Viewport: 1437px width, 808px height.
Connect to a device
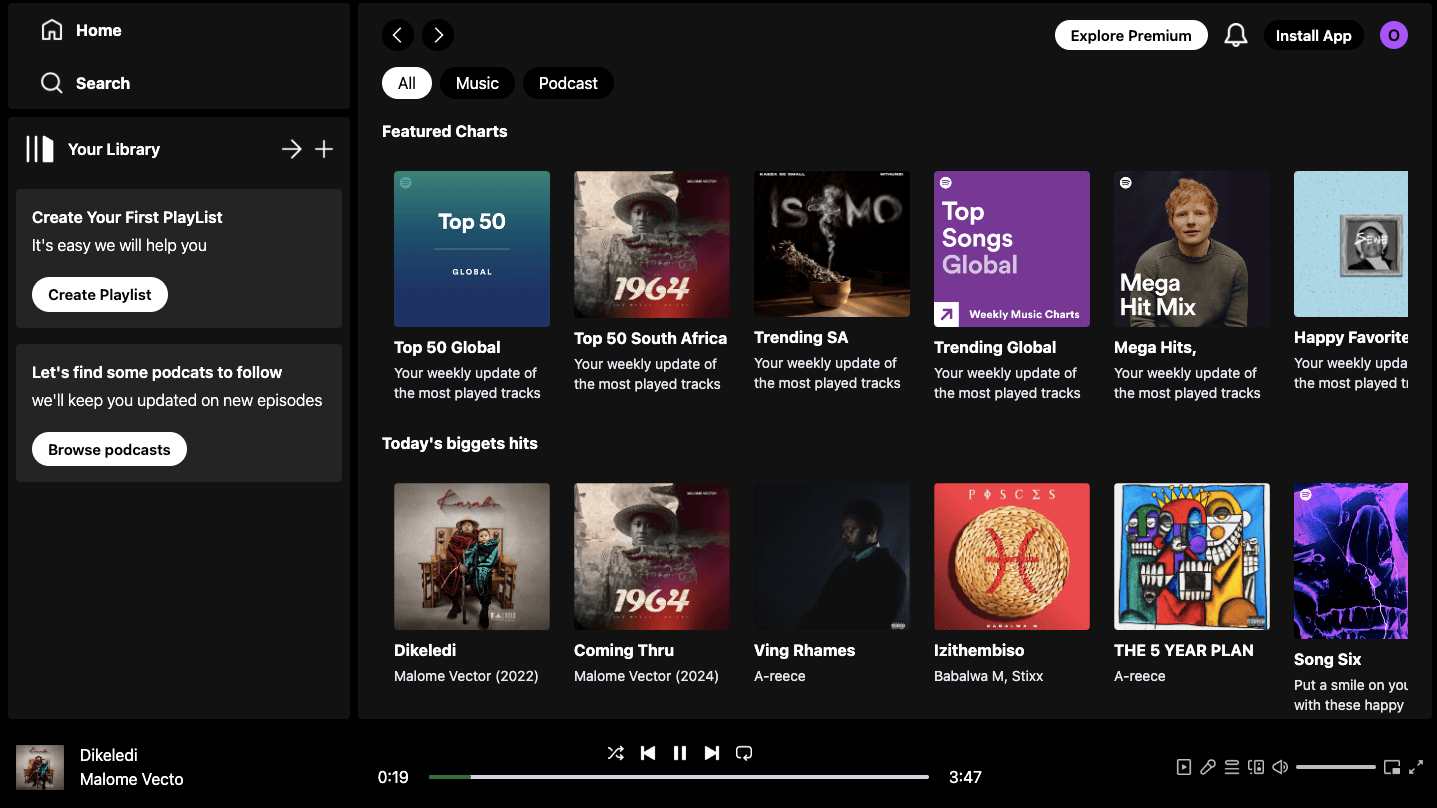pyautogui.click(x=1256, y=767)
